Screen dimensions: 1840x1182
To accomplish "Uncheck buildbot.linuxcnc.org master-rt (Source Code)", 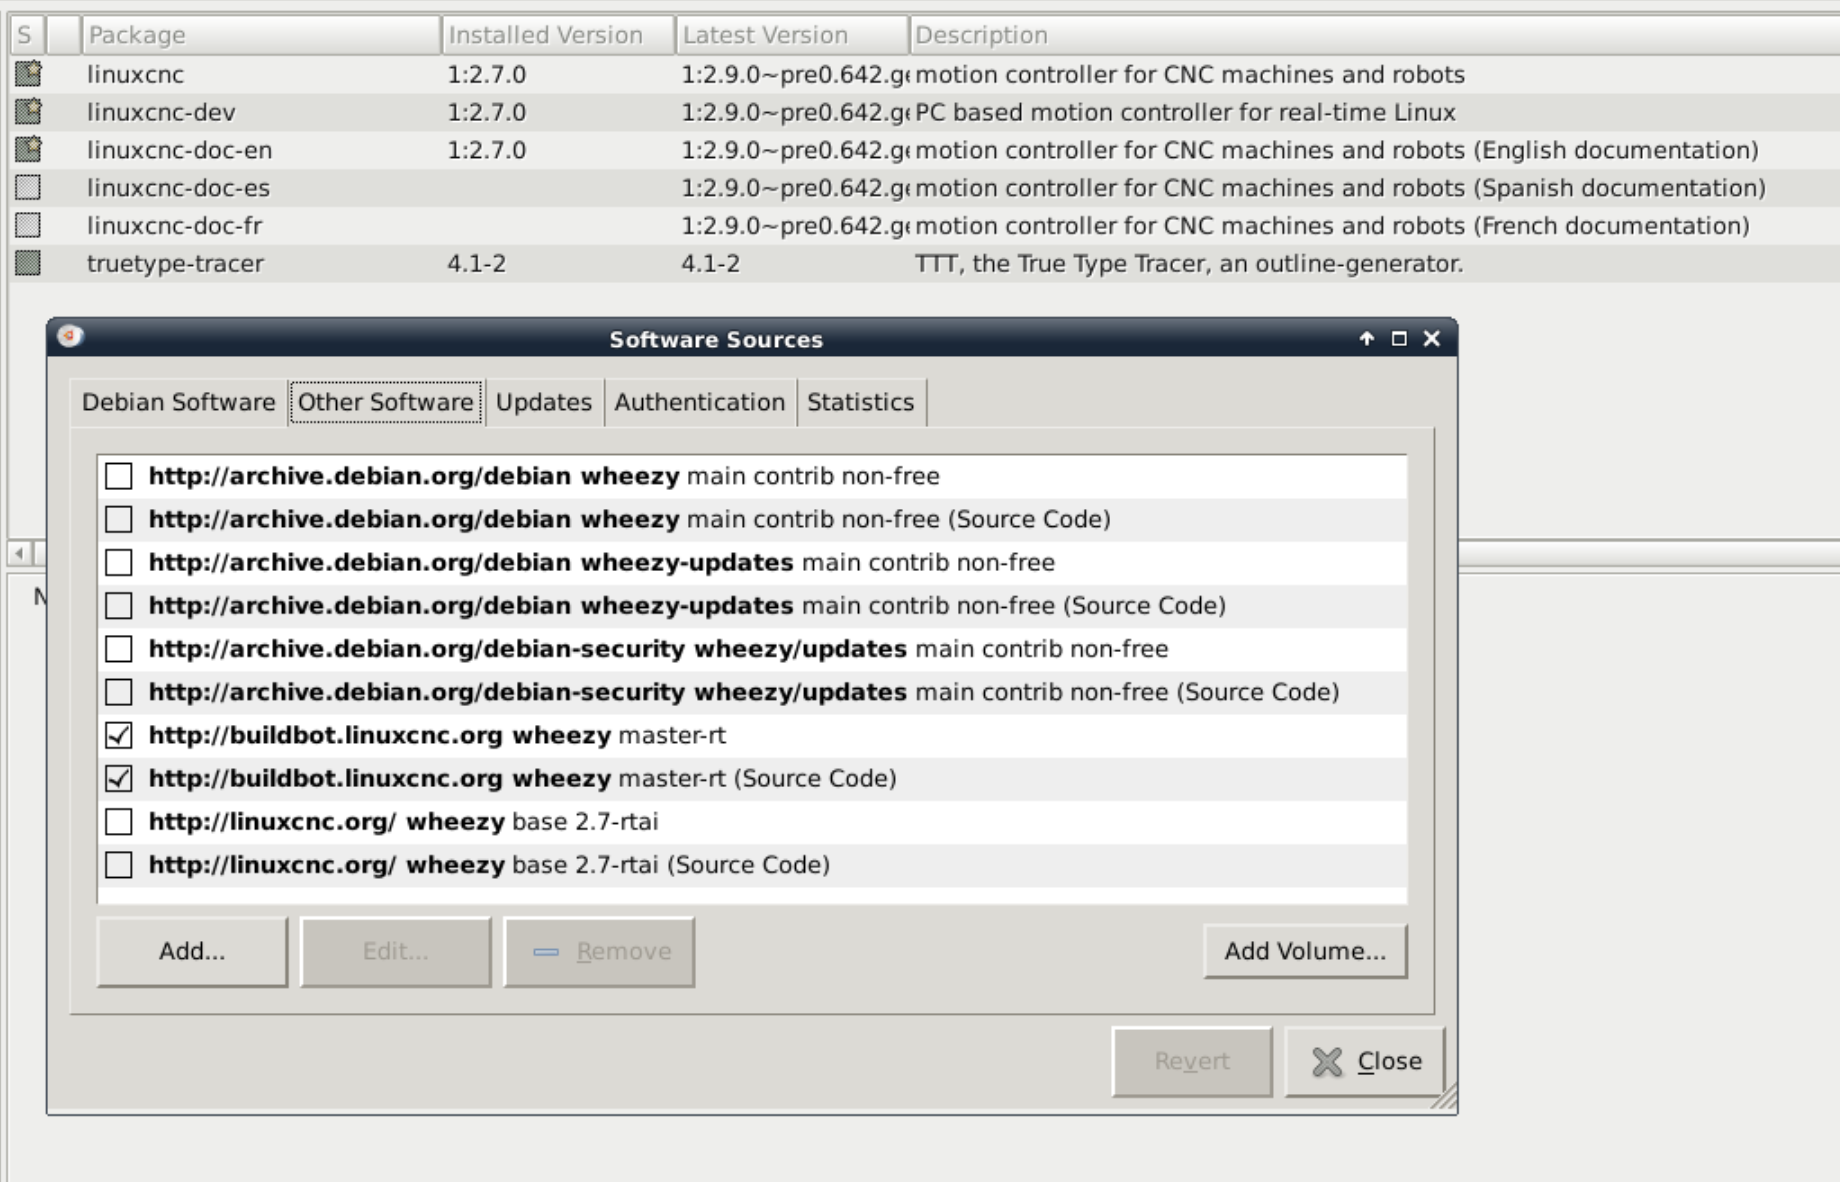I will point(119,778).
